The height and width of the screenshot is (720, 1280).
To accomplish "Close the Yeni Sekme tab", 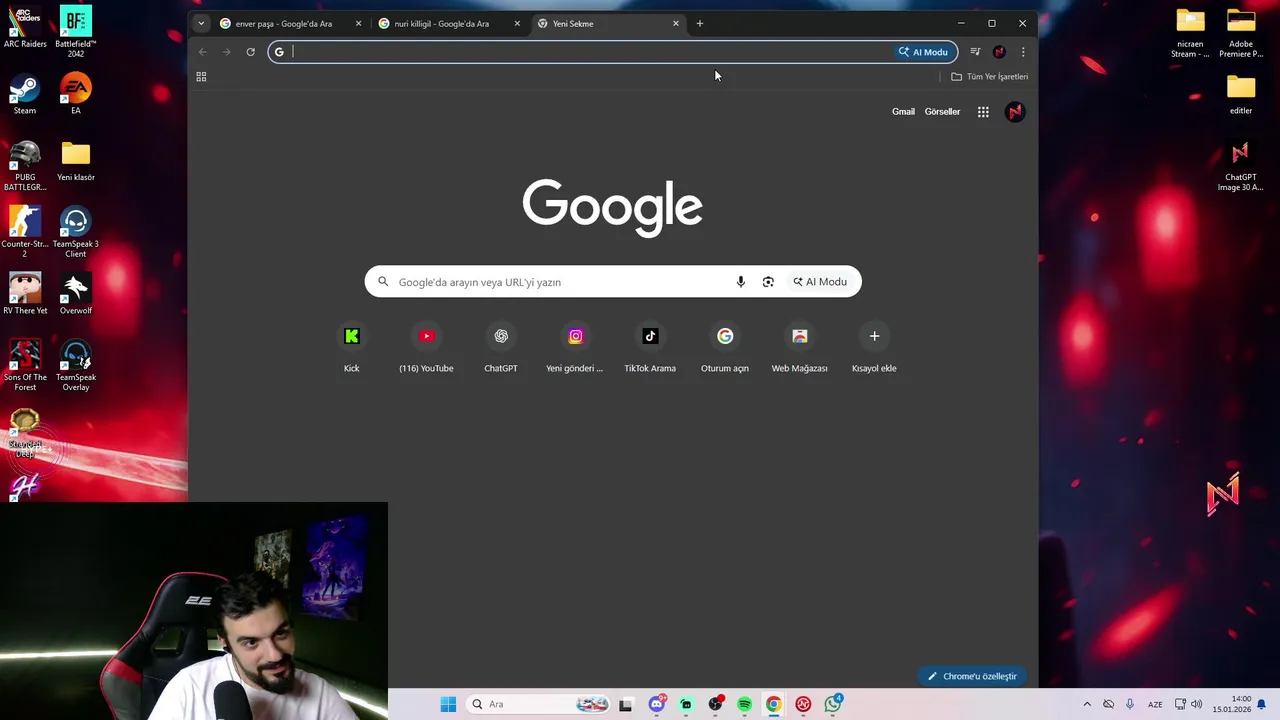I will tap(676, 23).
